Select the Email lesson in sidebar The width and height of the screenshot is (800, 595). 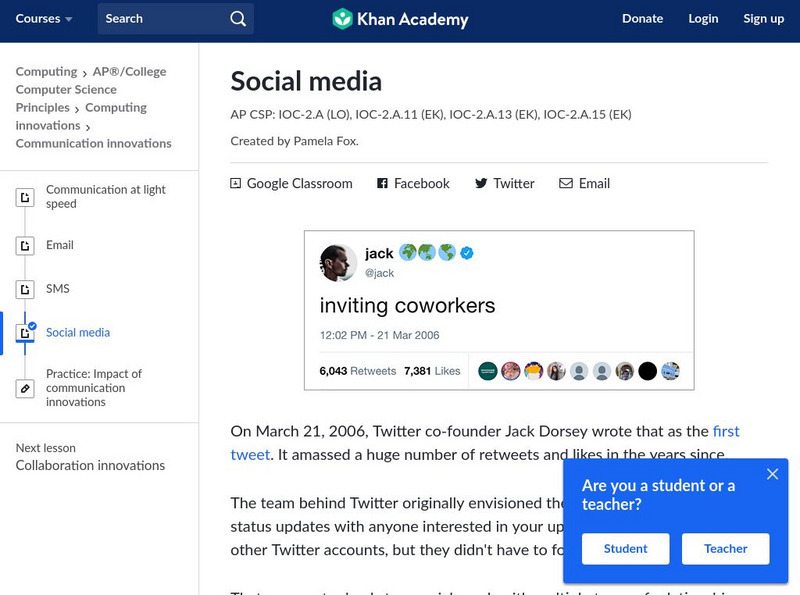point(60,245)
